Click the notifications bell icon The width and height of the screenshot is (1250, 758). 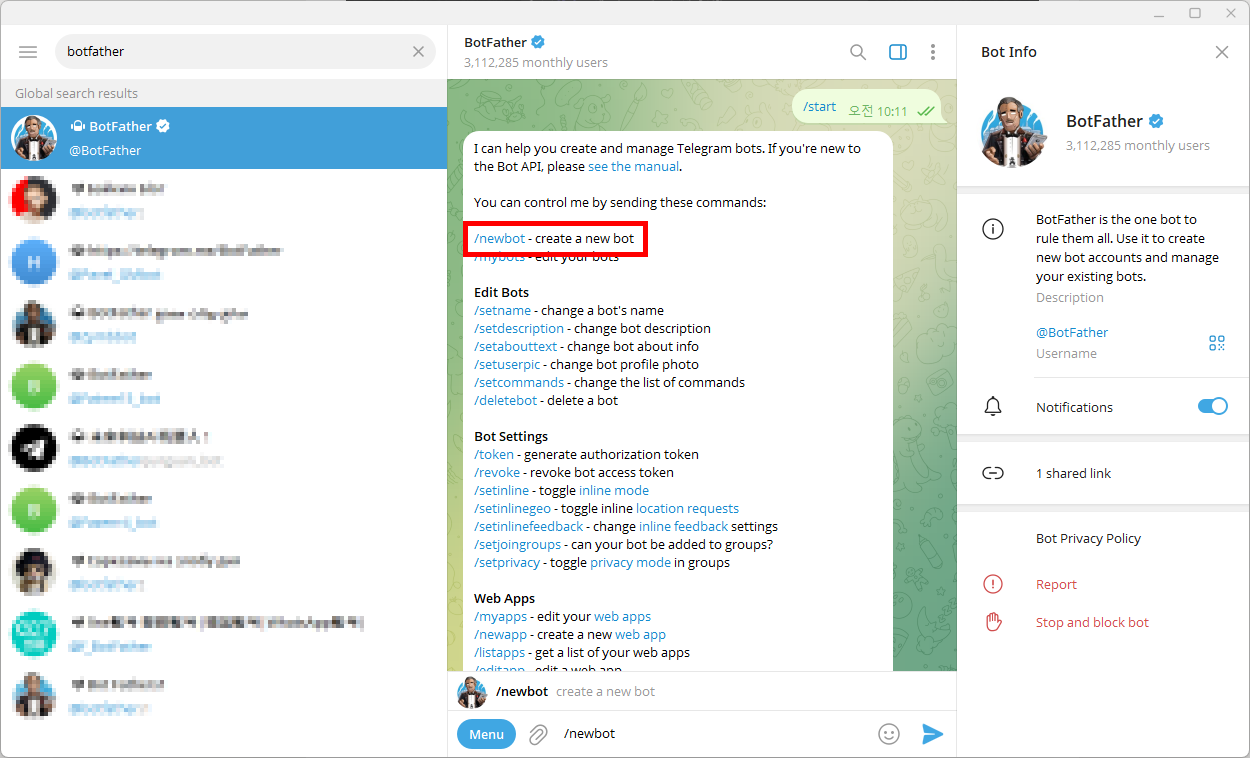[x=993, y=407]
